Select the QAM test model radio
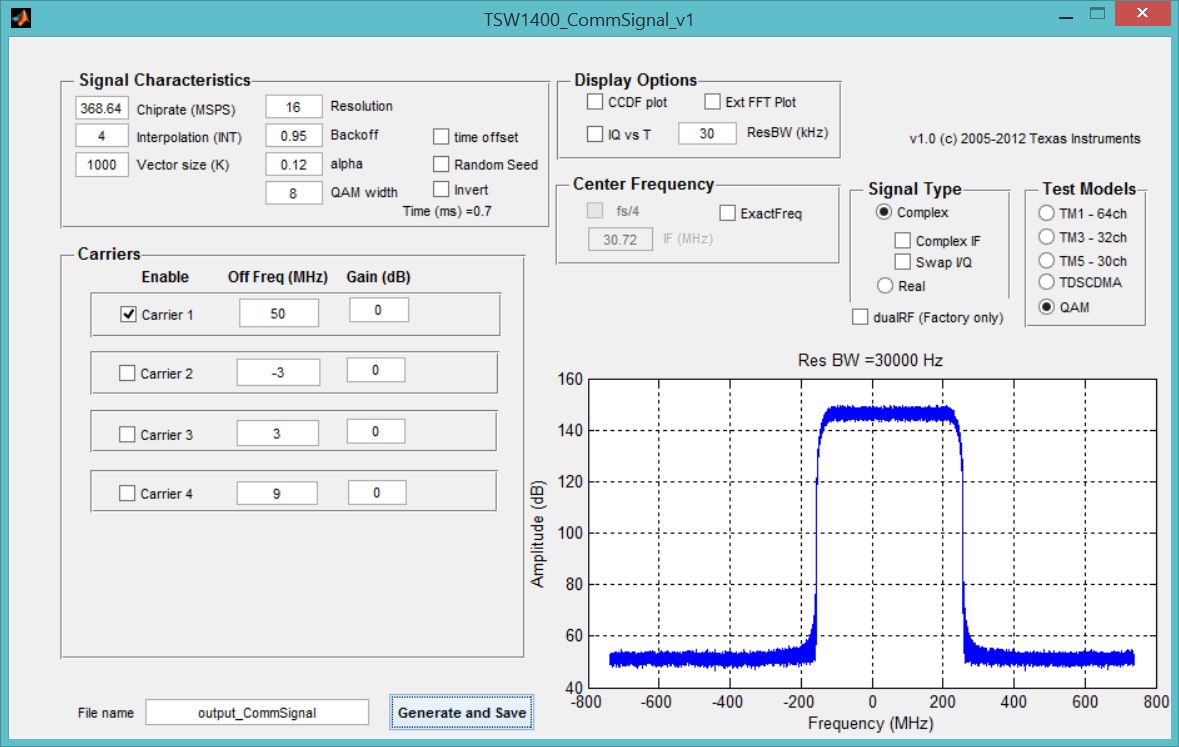Screen dimensions: 1179x747 tap(1046, 307)
